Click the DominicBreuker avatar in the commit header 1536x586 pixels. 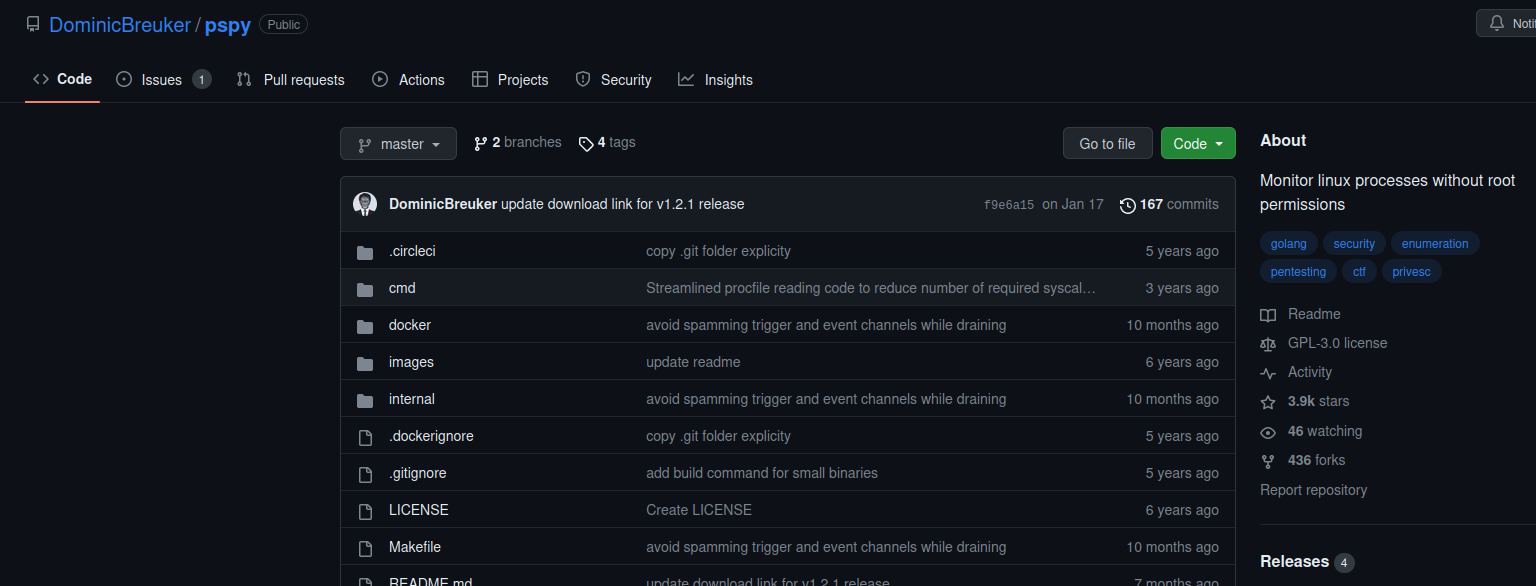(365, 204)
